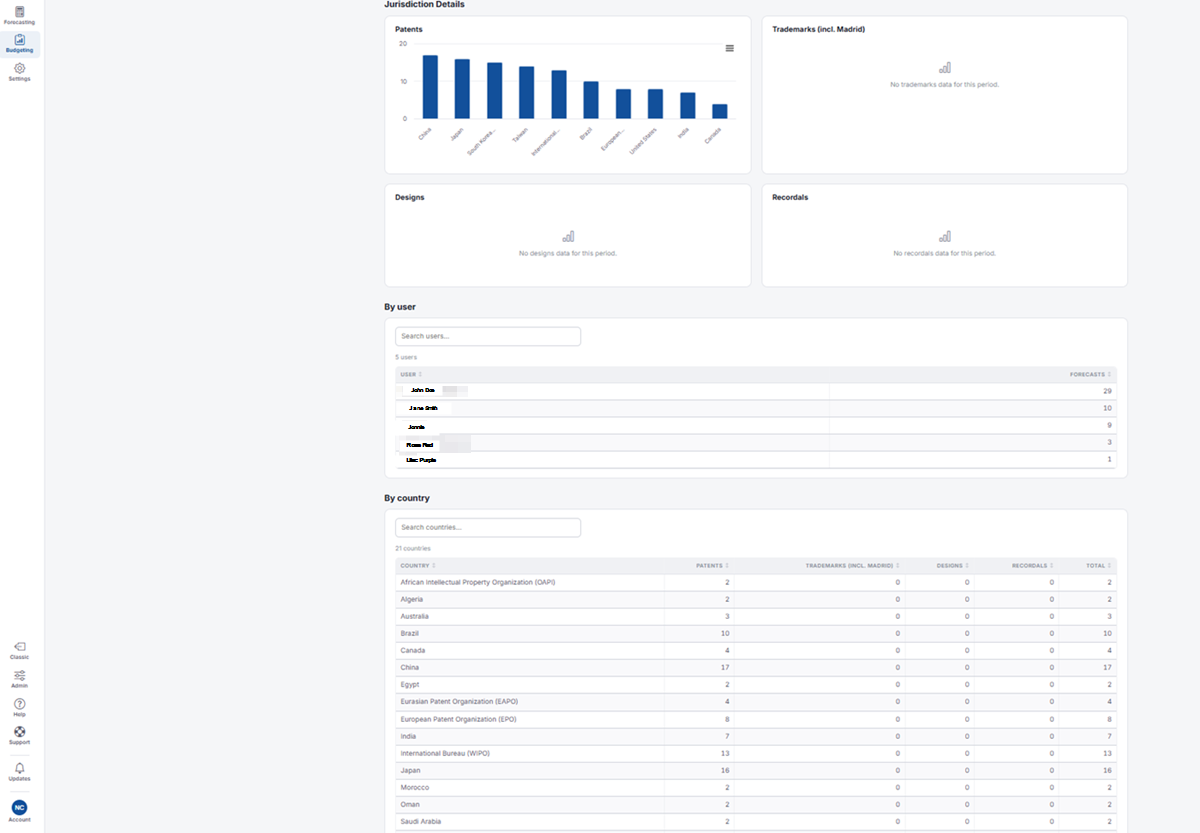Sort countries table by Patents column
Viewport: 1200px width, 833px height.
[x=712, y=566]
